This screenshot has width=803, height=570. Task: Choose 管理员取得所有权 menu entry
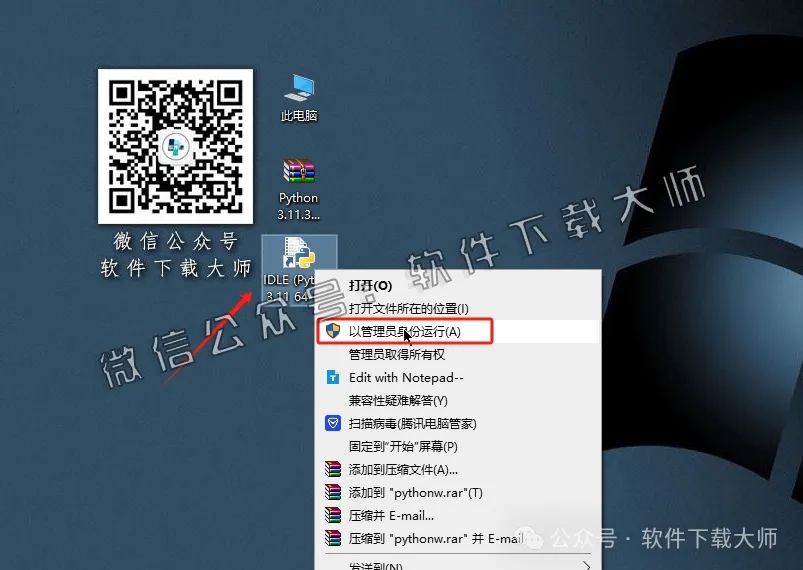[x=458, y=354]
